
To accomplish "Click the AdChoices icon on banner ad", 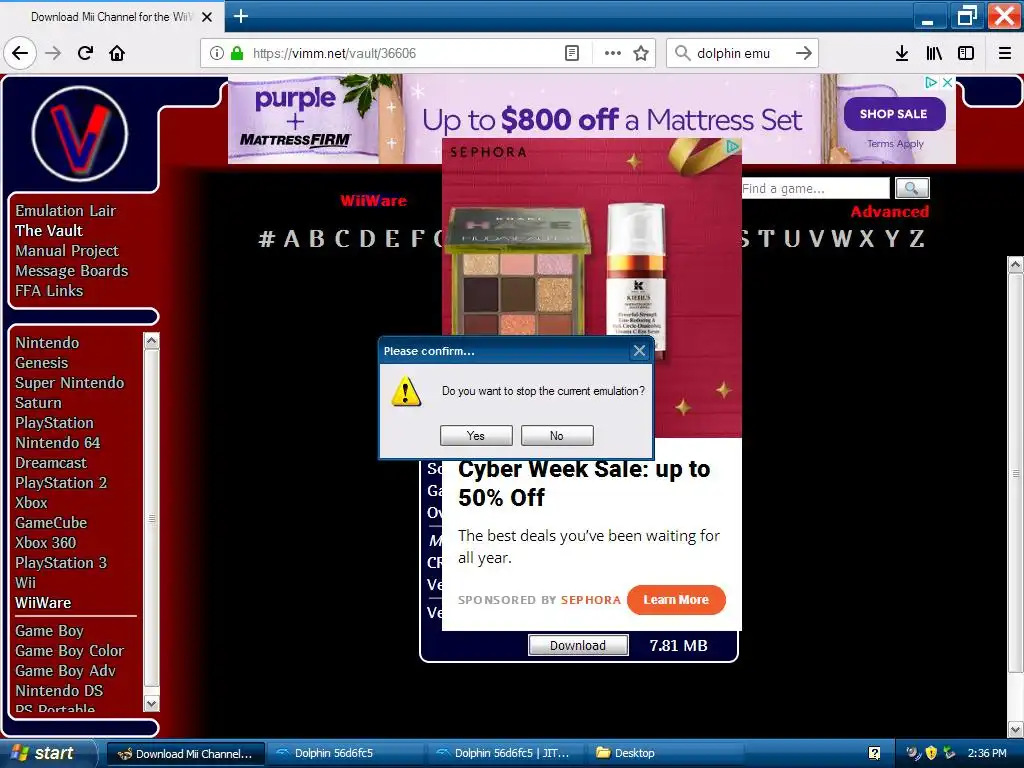I will coord(931,82).
